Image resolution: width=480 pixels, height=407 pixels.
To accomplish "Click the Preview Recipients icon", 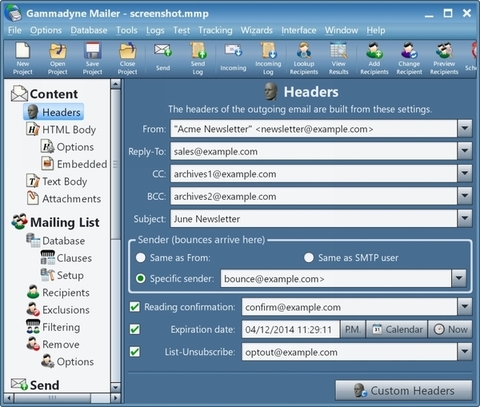I will [444, 58].
